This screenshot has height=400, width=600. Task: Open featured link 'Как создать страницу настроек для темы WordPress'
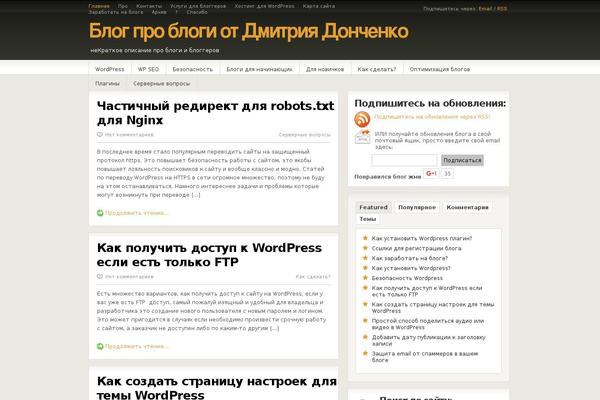(433, 308)
